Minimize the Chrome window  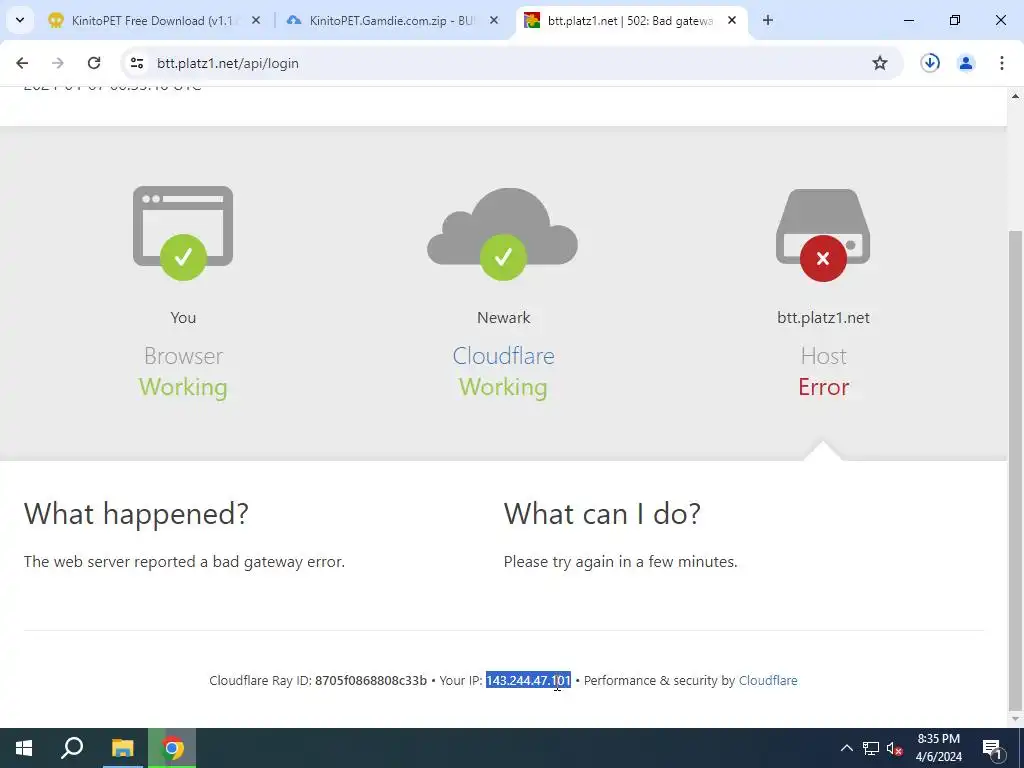(x=908, y=20)
